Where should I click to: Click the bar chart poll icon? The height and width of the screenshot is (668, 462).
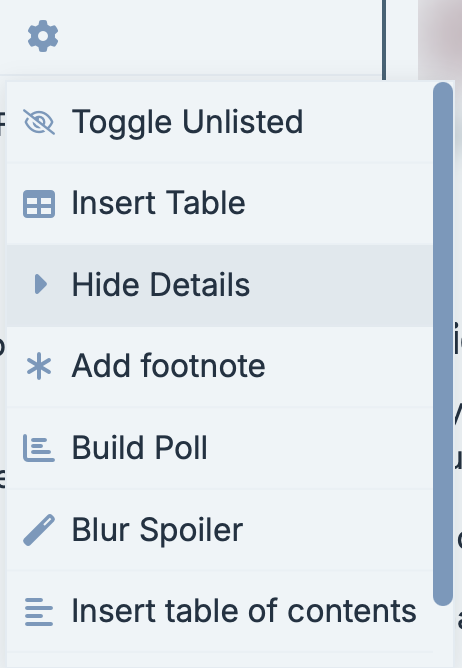39,448
